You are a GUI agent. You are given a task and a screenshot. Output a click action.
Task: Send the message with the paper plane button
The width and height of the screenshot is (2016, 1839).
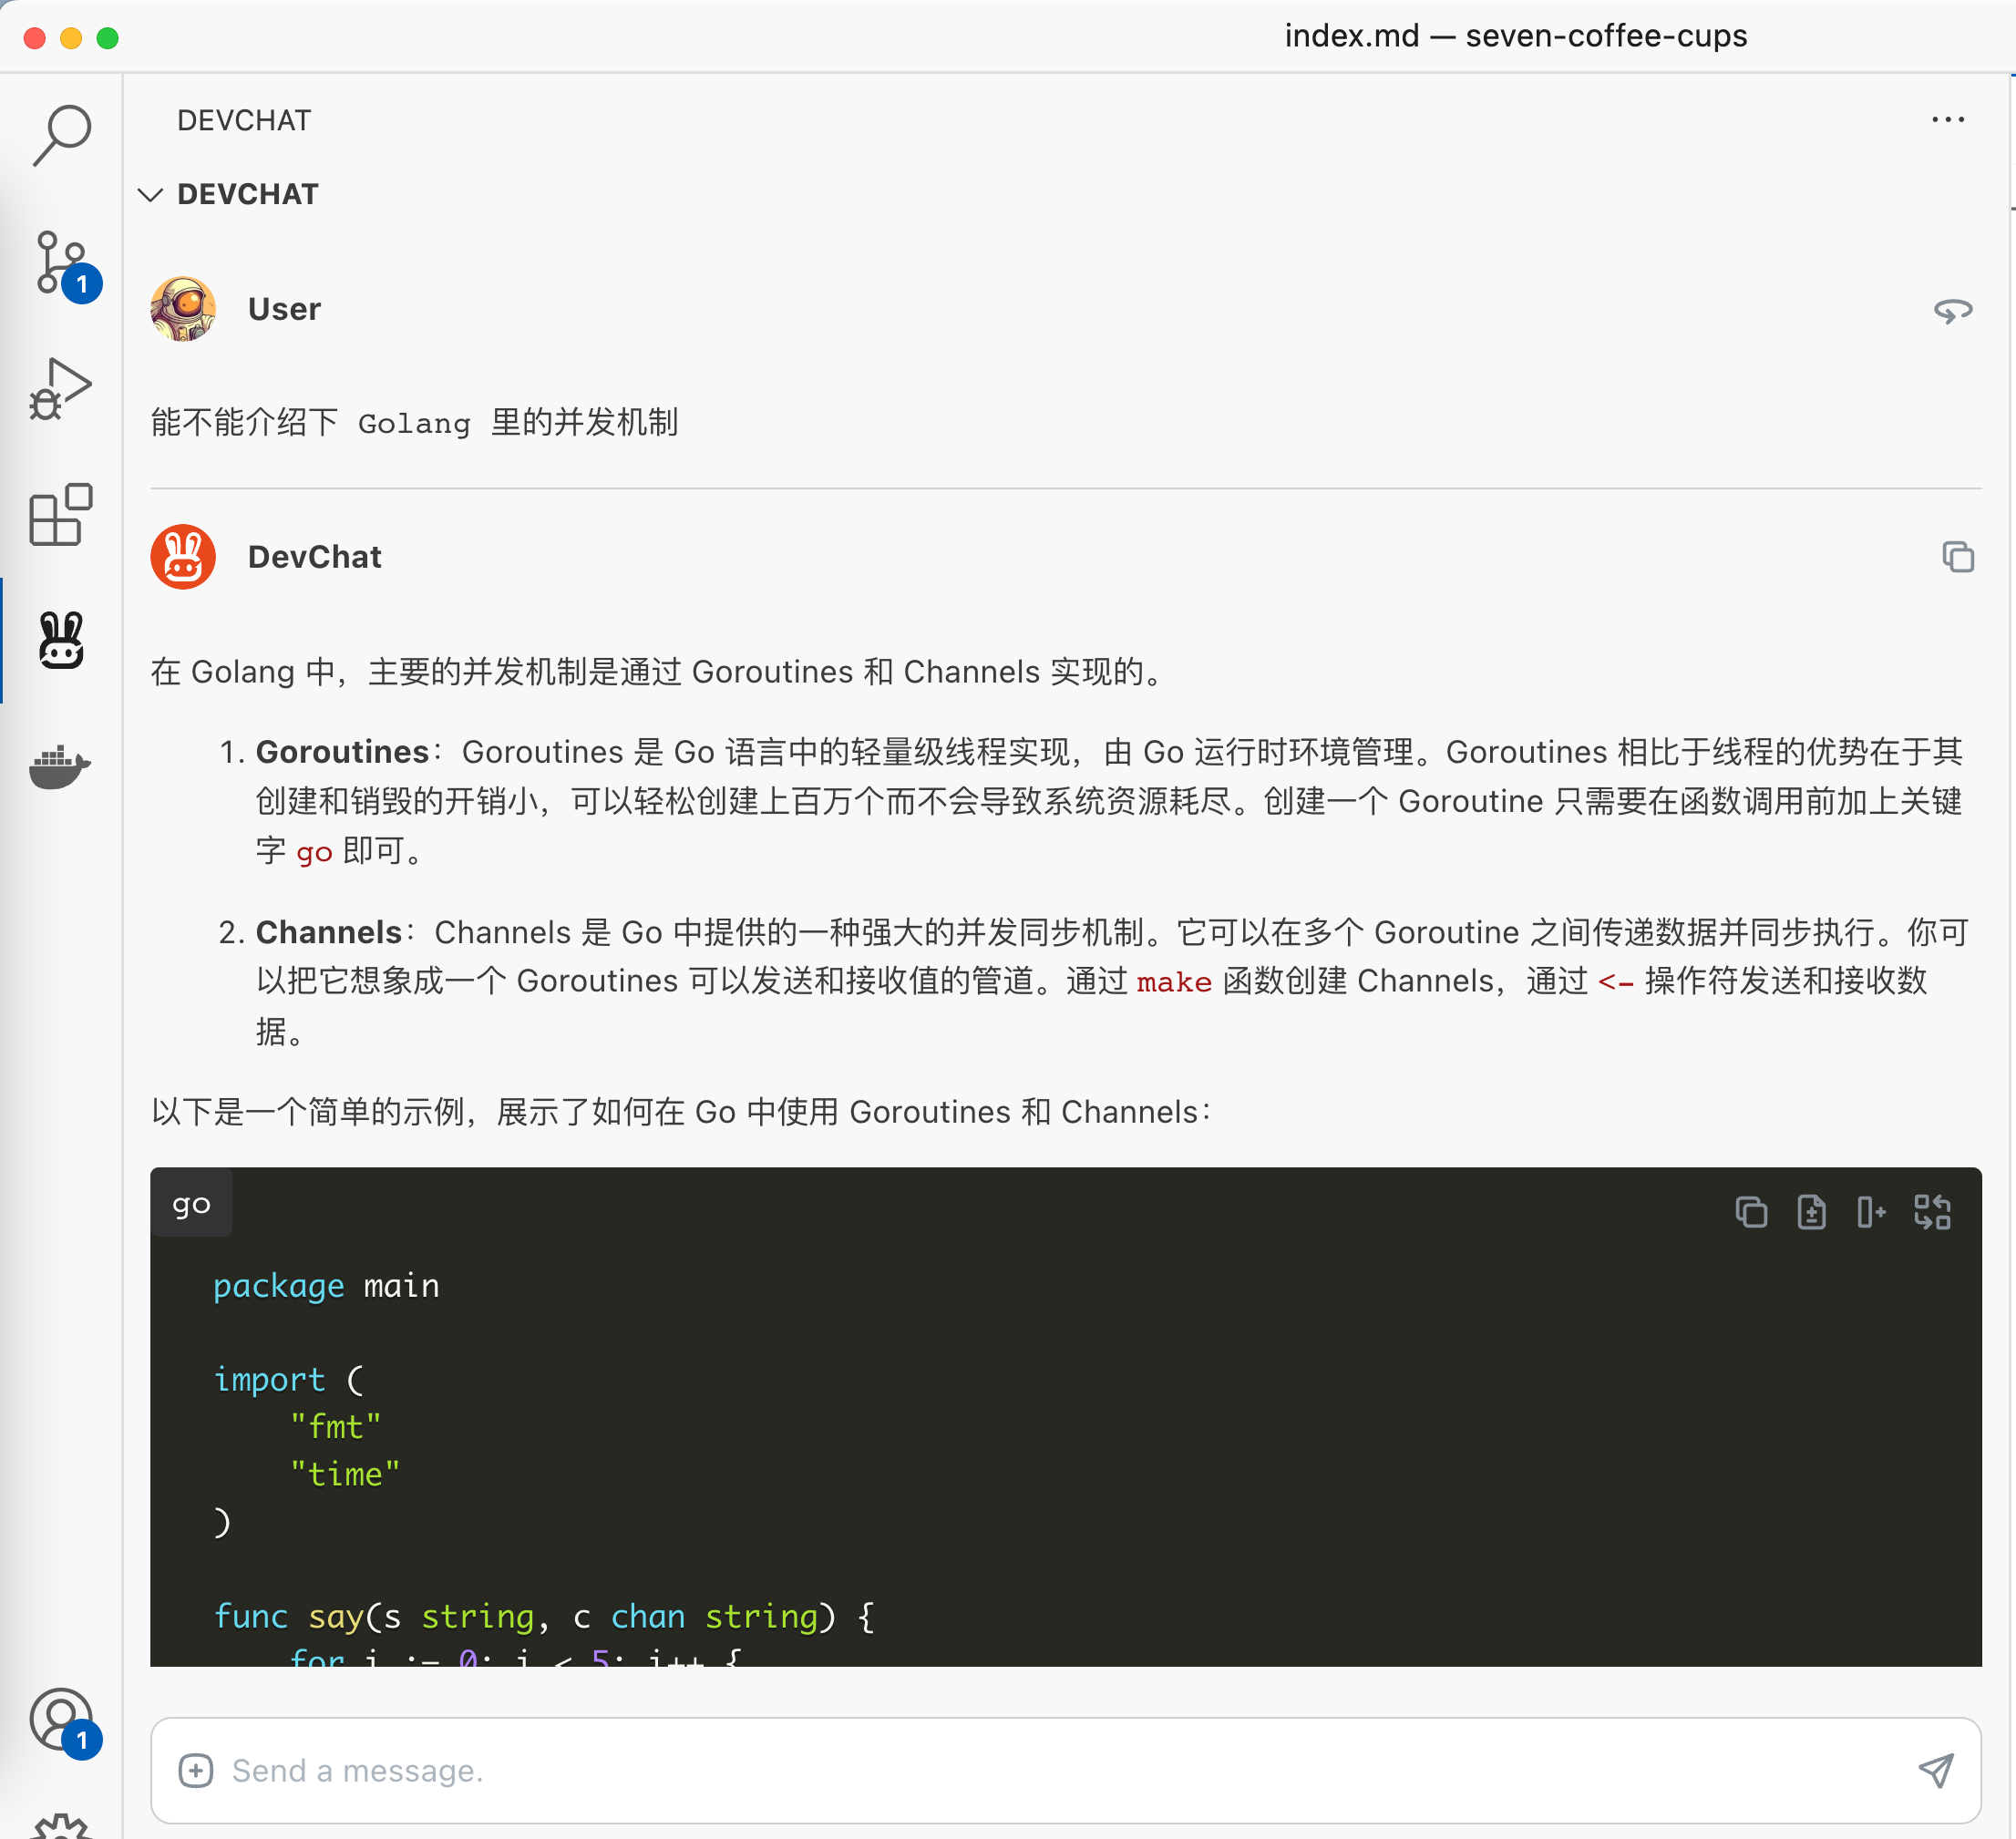tap(1937, 1770)
